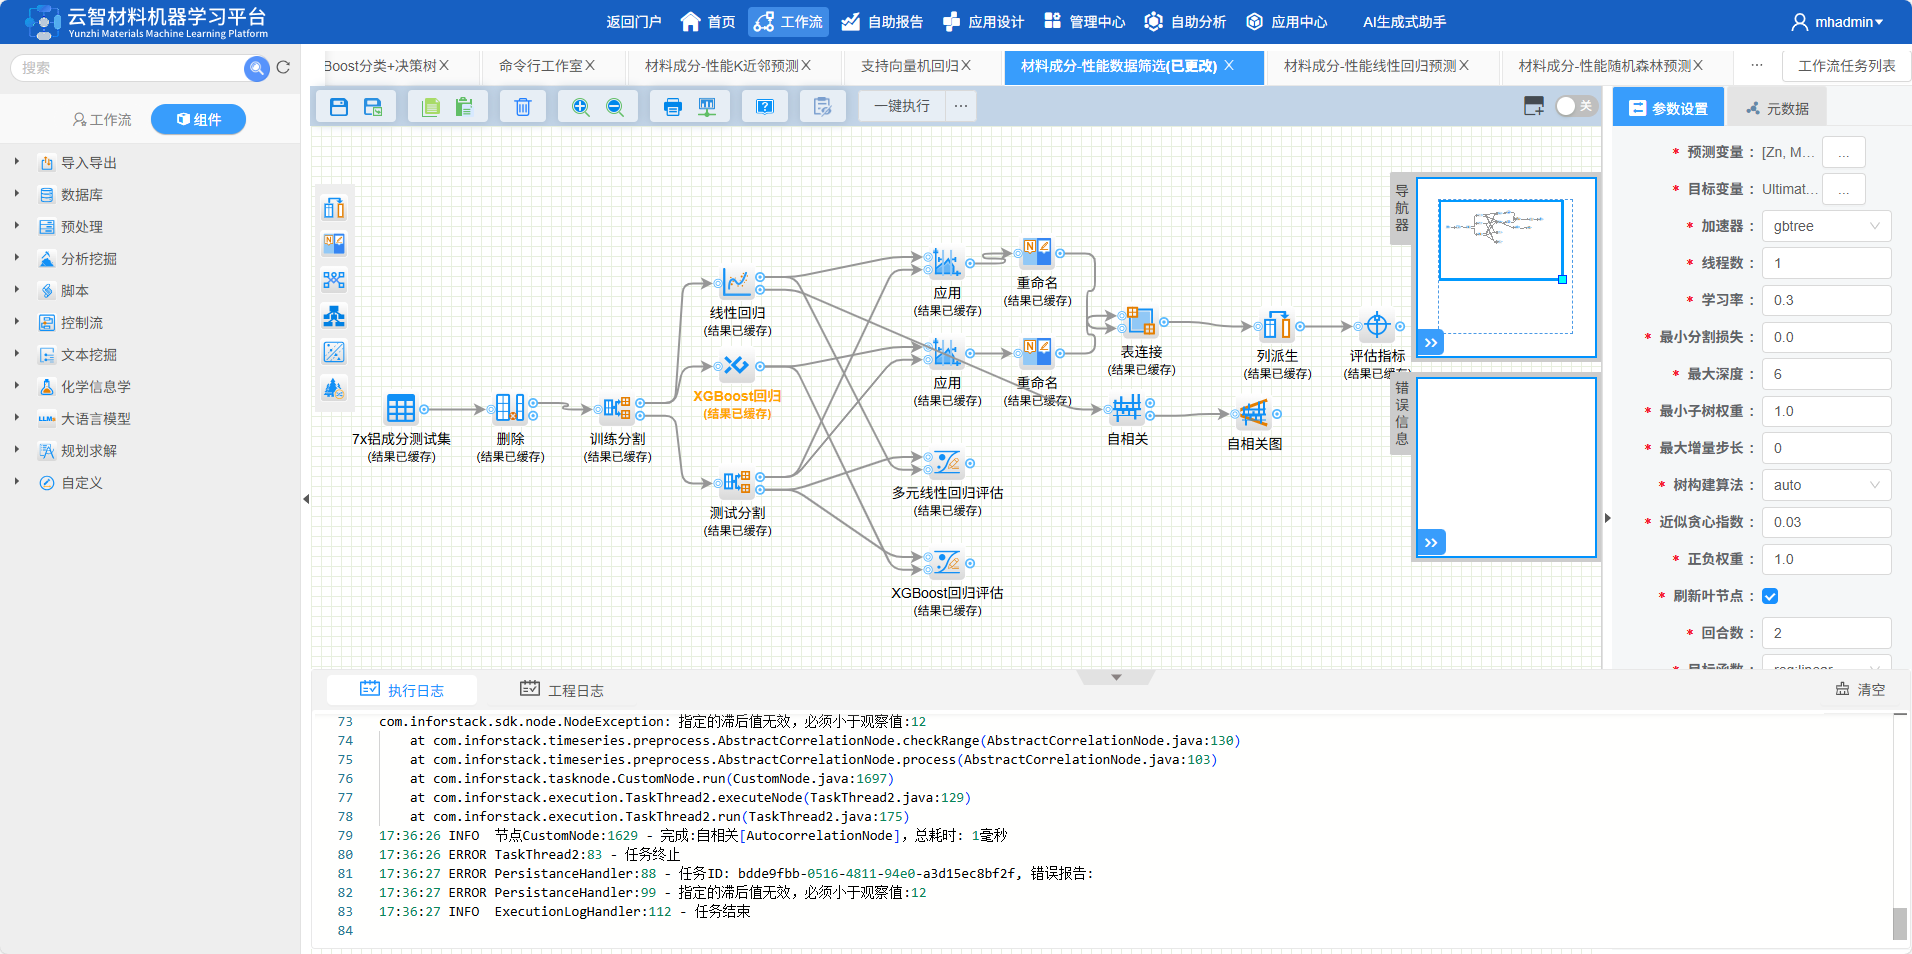
Task: Expand the 分析挖掘 tree category
Action: pyautogui.click(x=17, y=258)
